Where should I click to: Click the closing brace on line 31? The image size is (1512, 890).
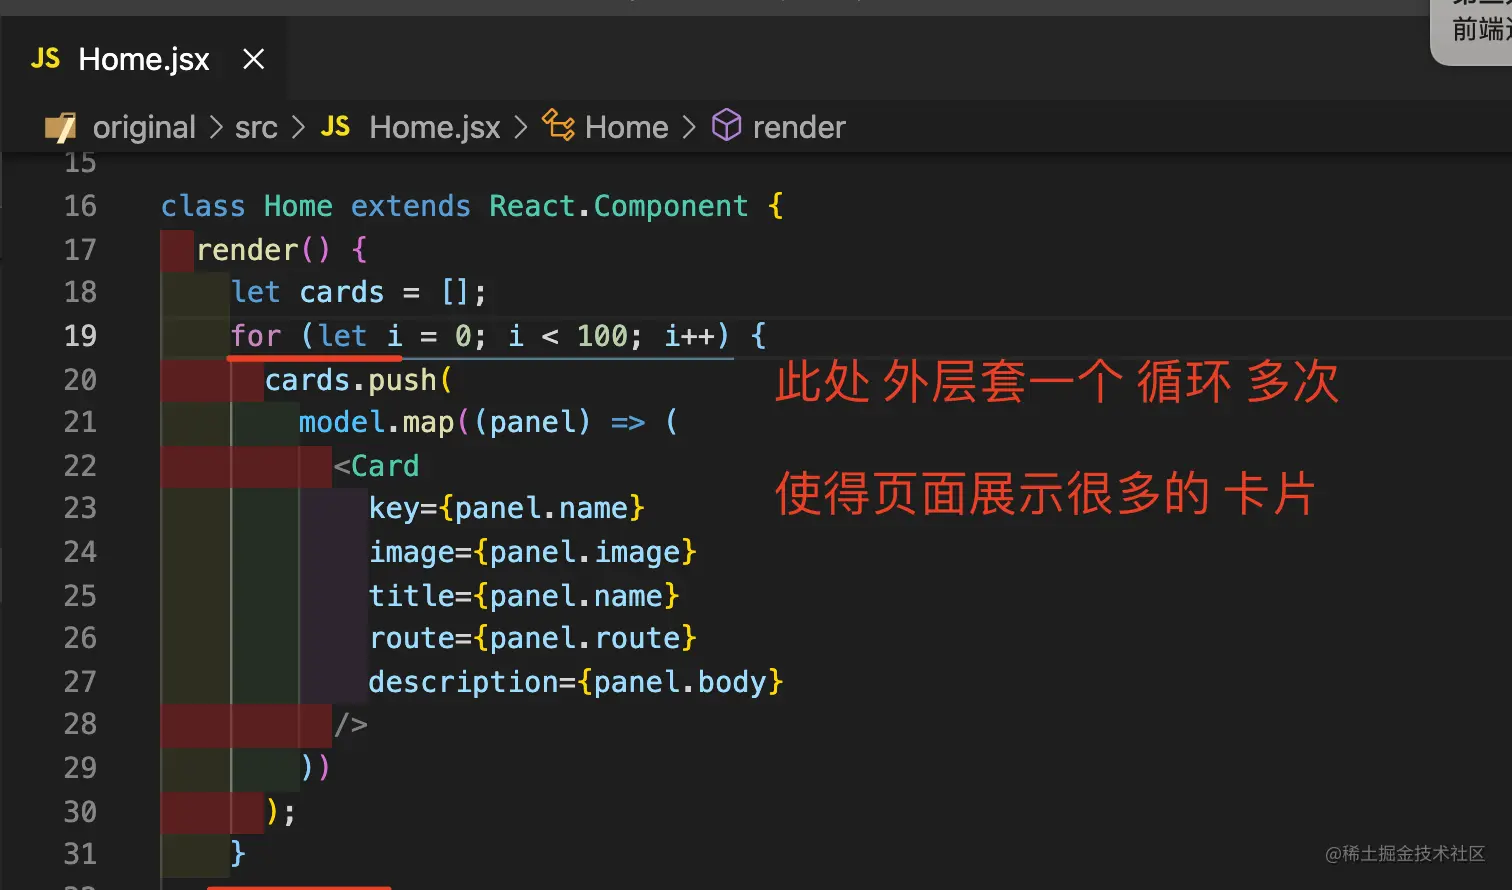(x=238, y=853)
